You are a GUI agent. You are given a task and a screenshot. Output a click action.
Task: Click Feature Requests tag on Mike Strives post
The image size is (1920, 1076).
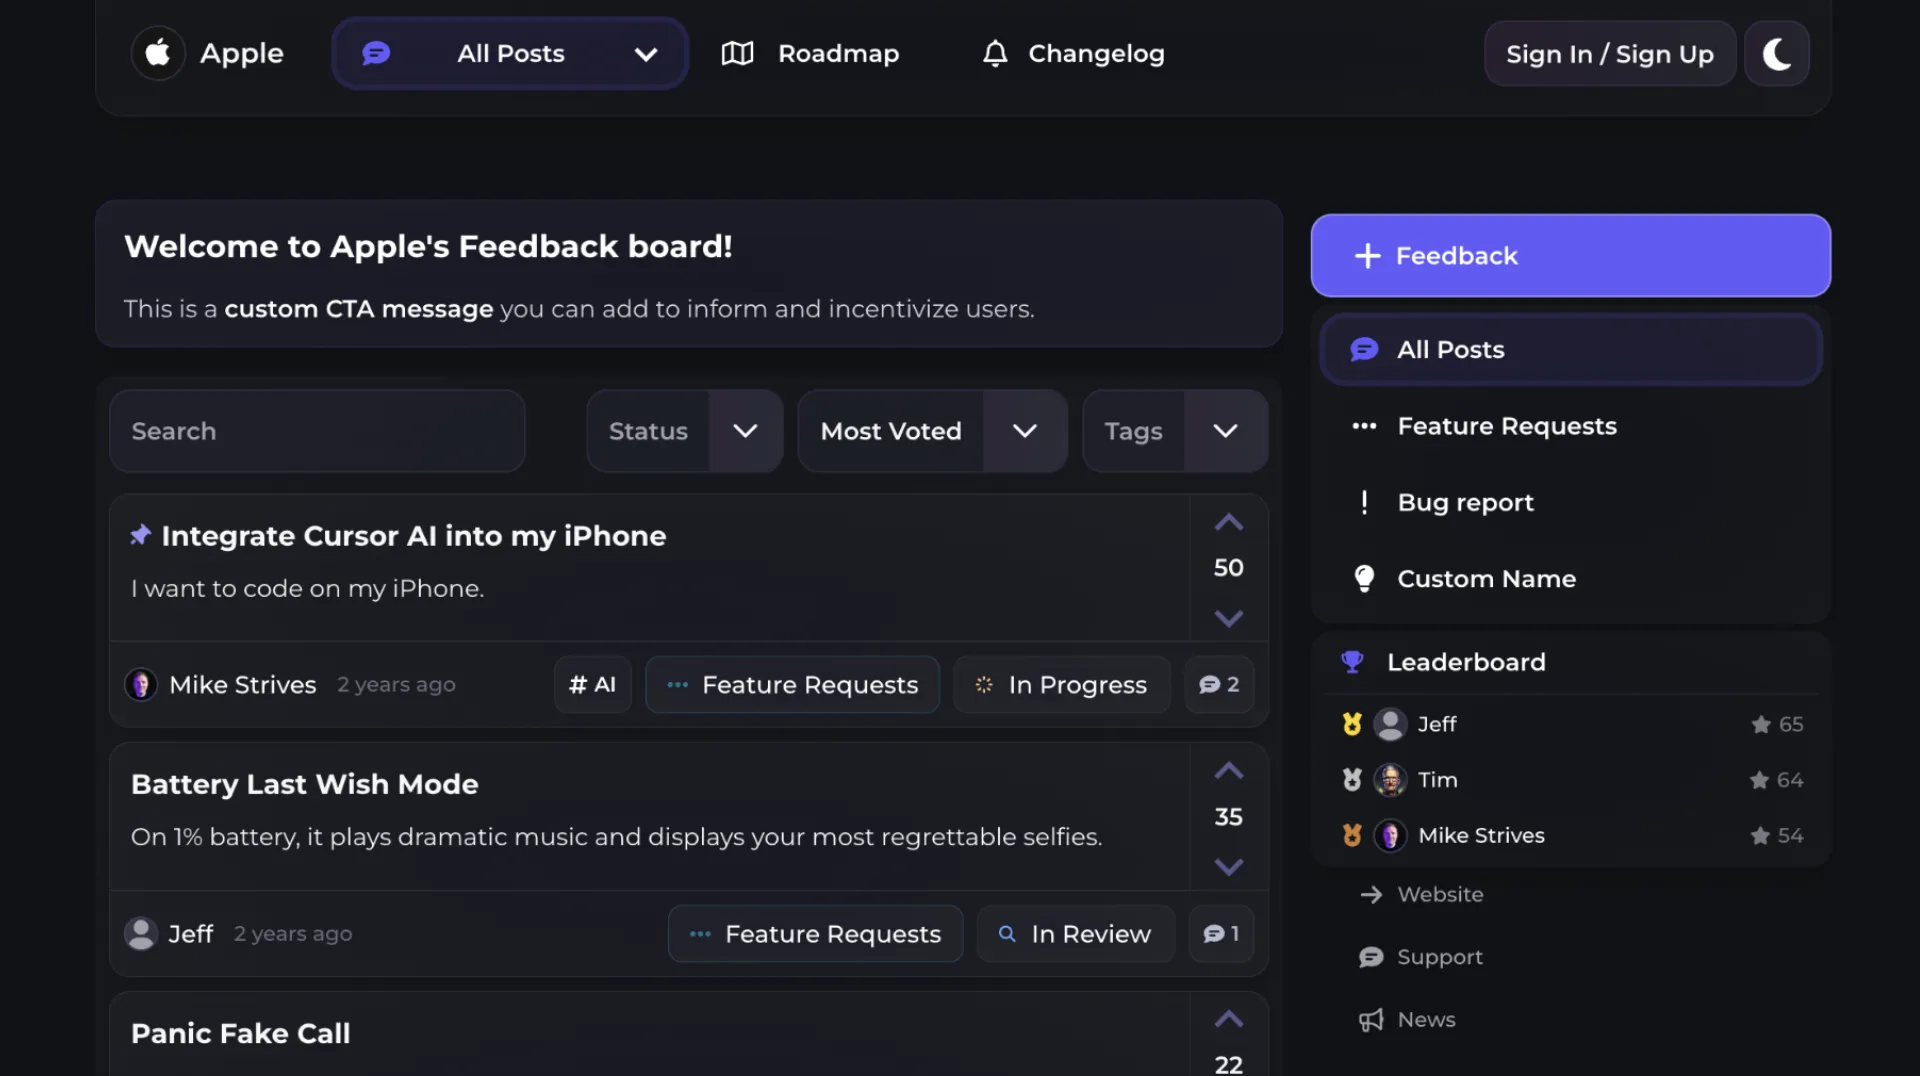[x=792, y=685]
